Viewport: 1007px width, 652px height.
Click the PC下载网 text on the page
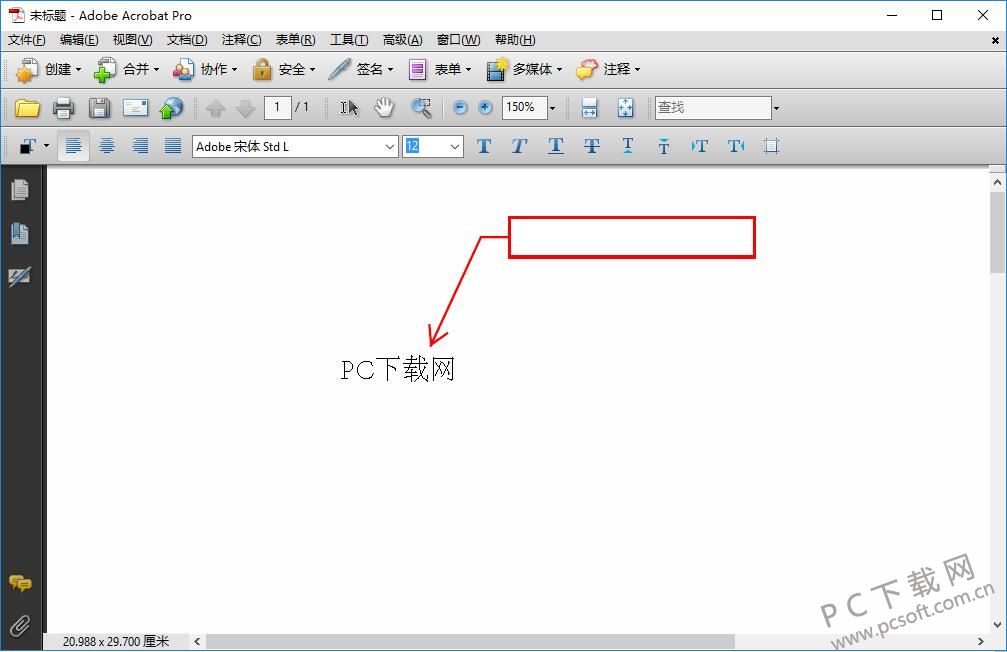click(398, 369)
